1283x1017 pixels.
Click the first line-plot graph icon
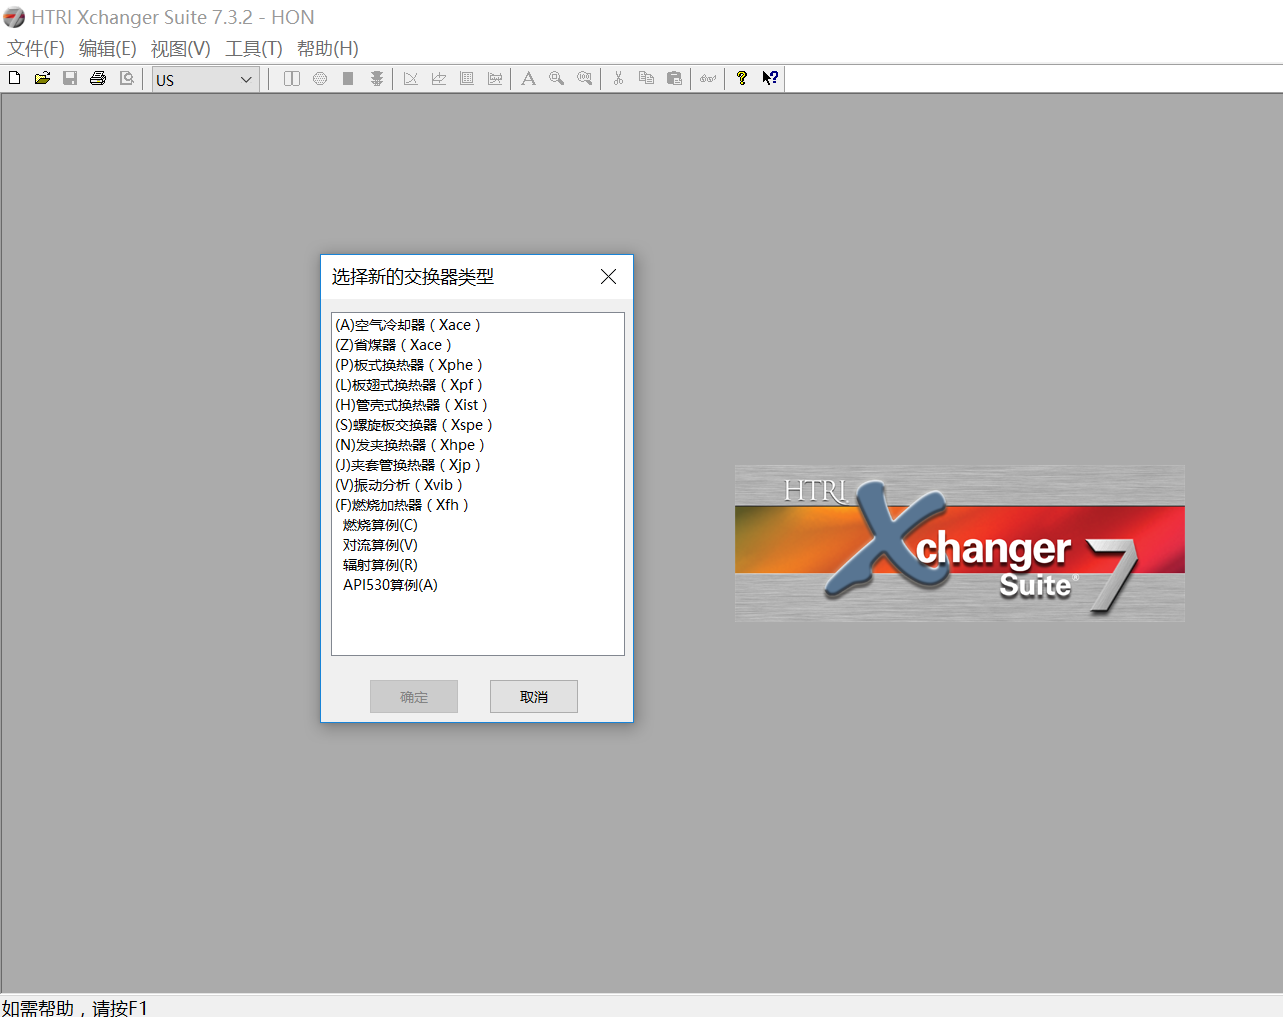(x=411, y=78)
